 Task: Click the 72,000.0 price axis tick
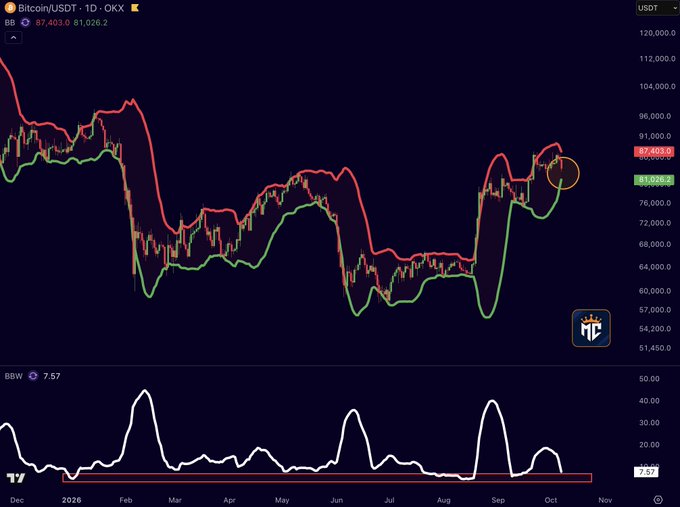[655, 223]
